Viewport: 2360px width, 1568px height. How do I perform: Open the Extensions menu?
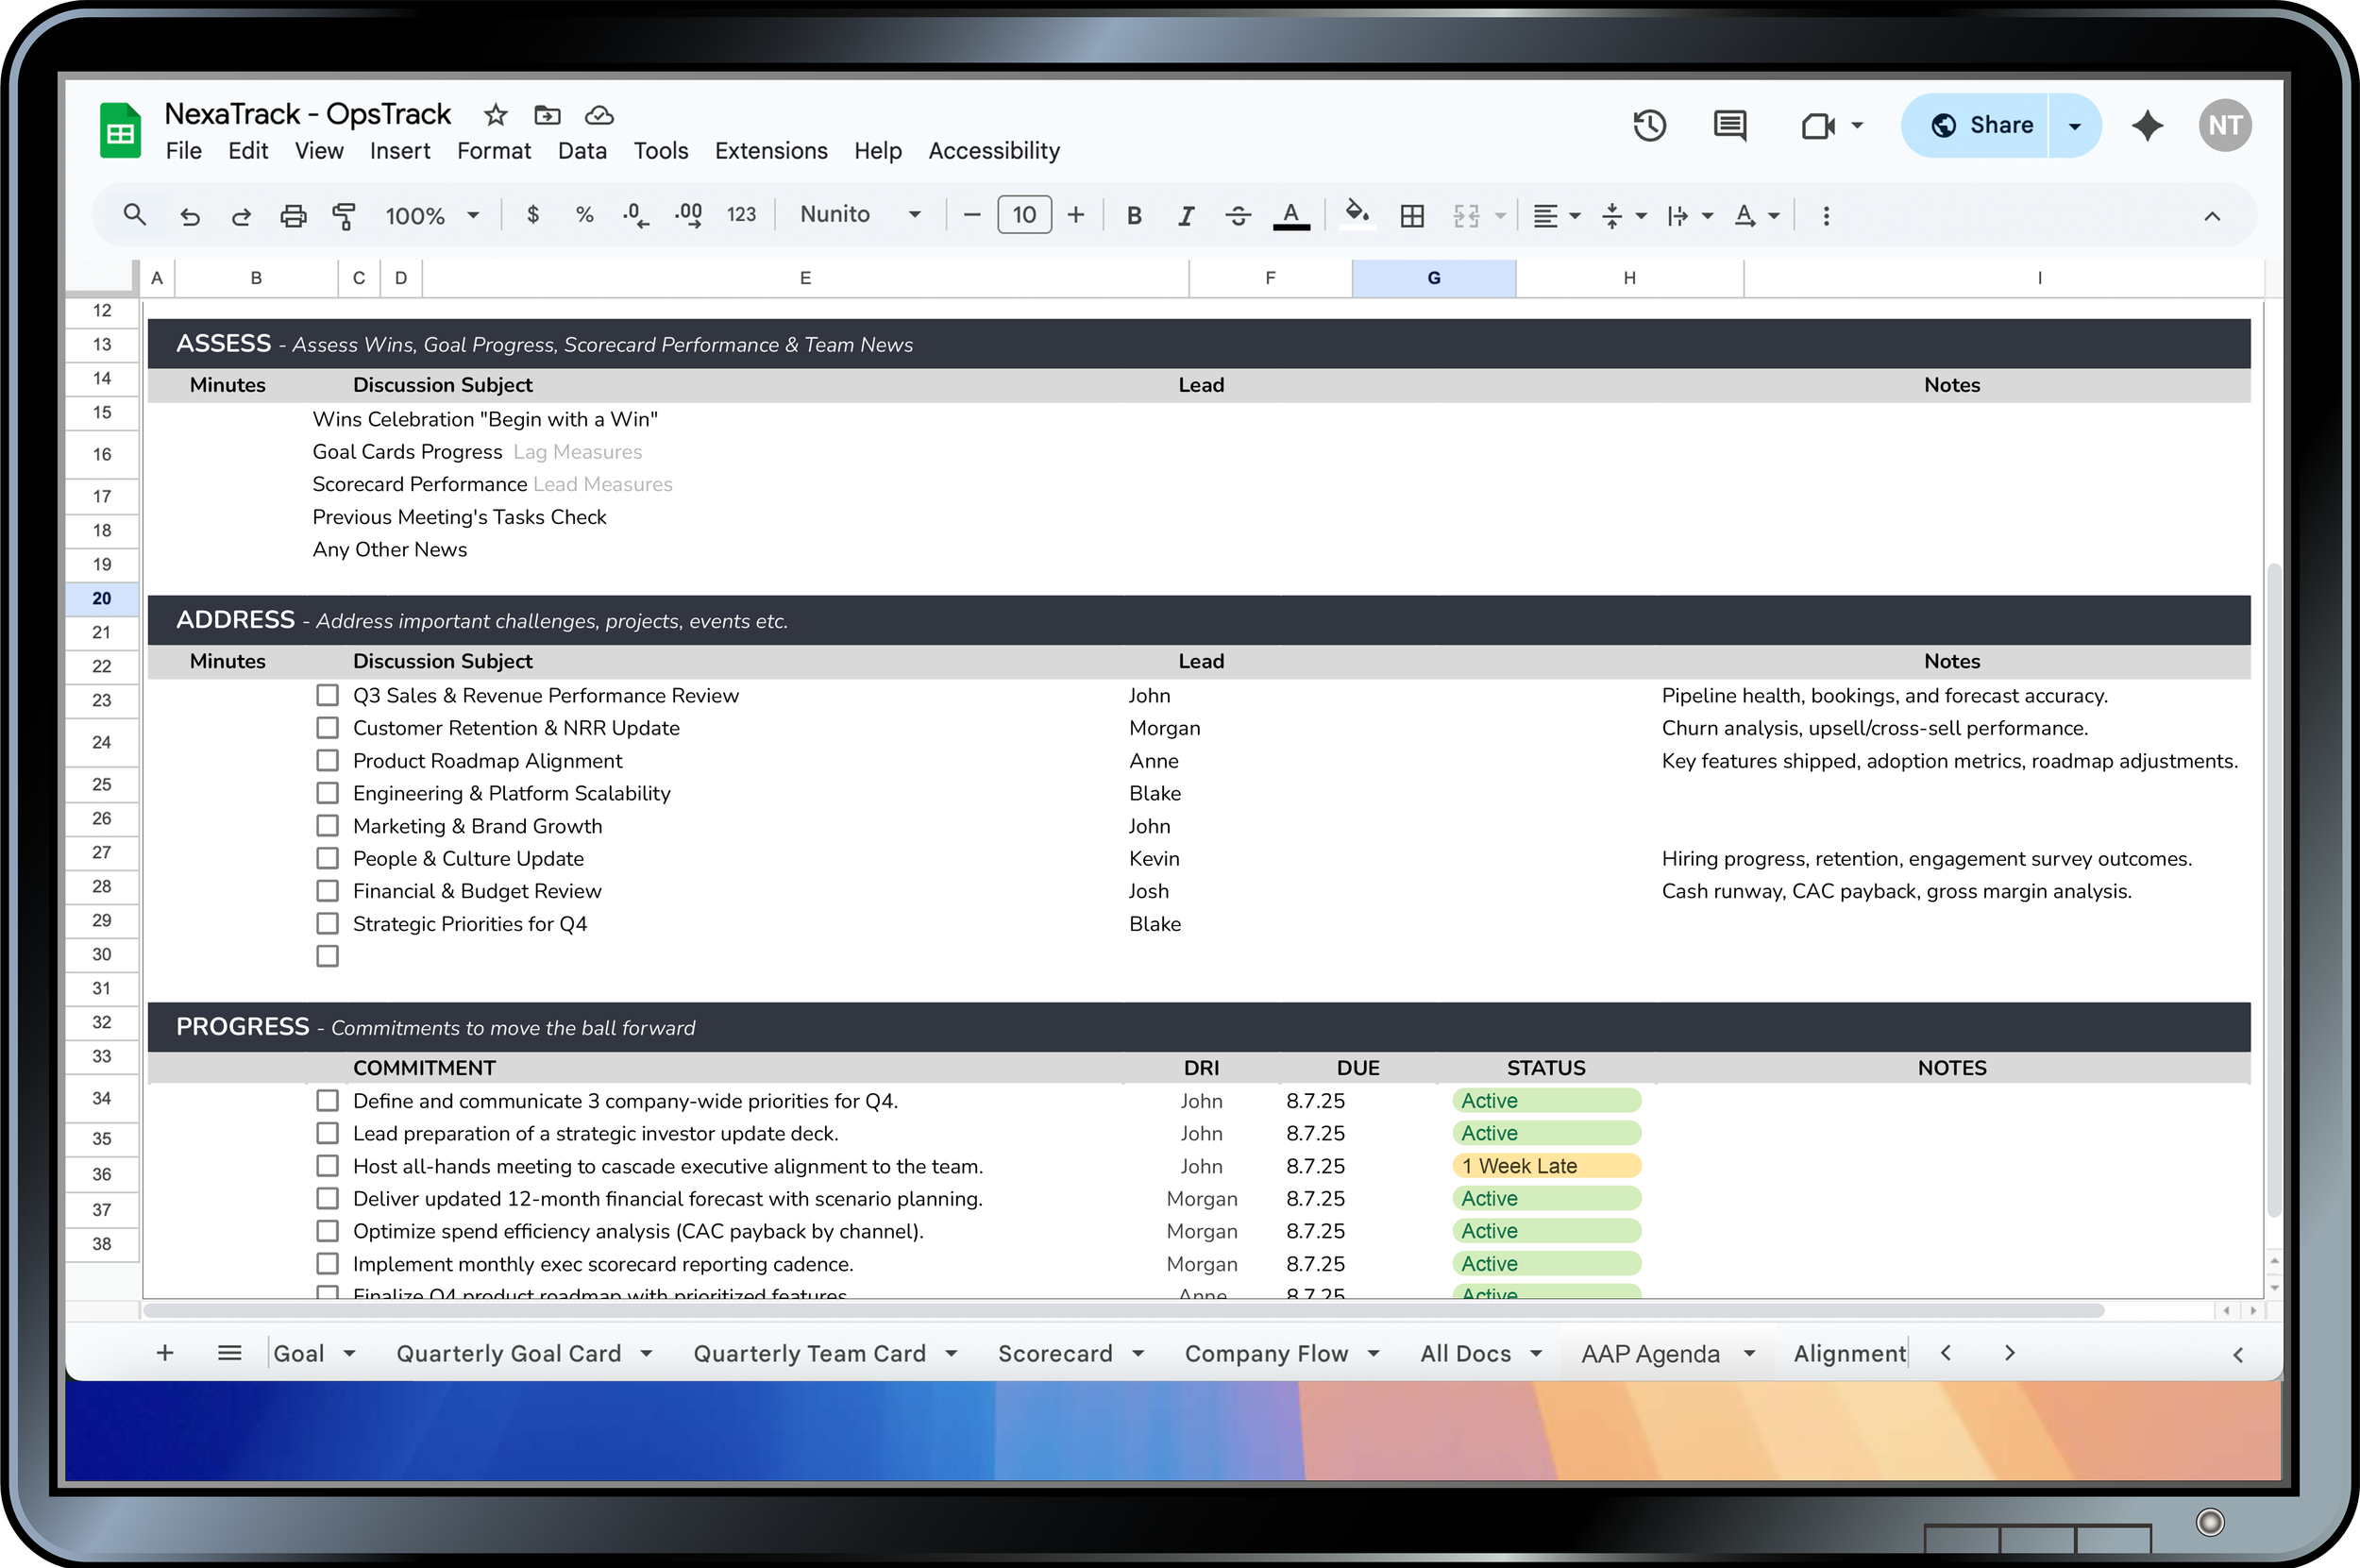click(770, 151)
